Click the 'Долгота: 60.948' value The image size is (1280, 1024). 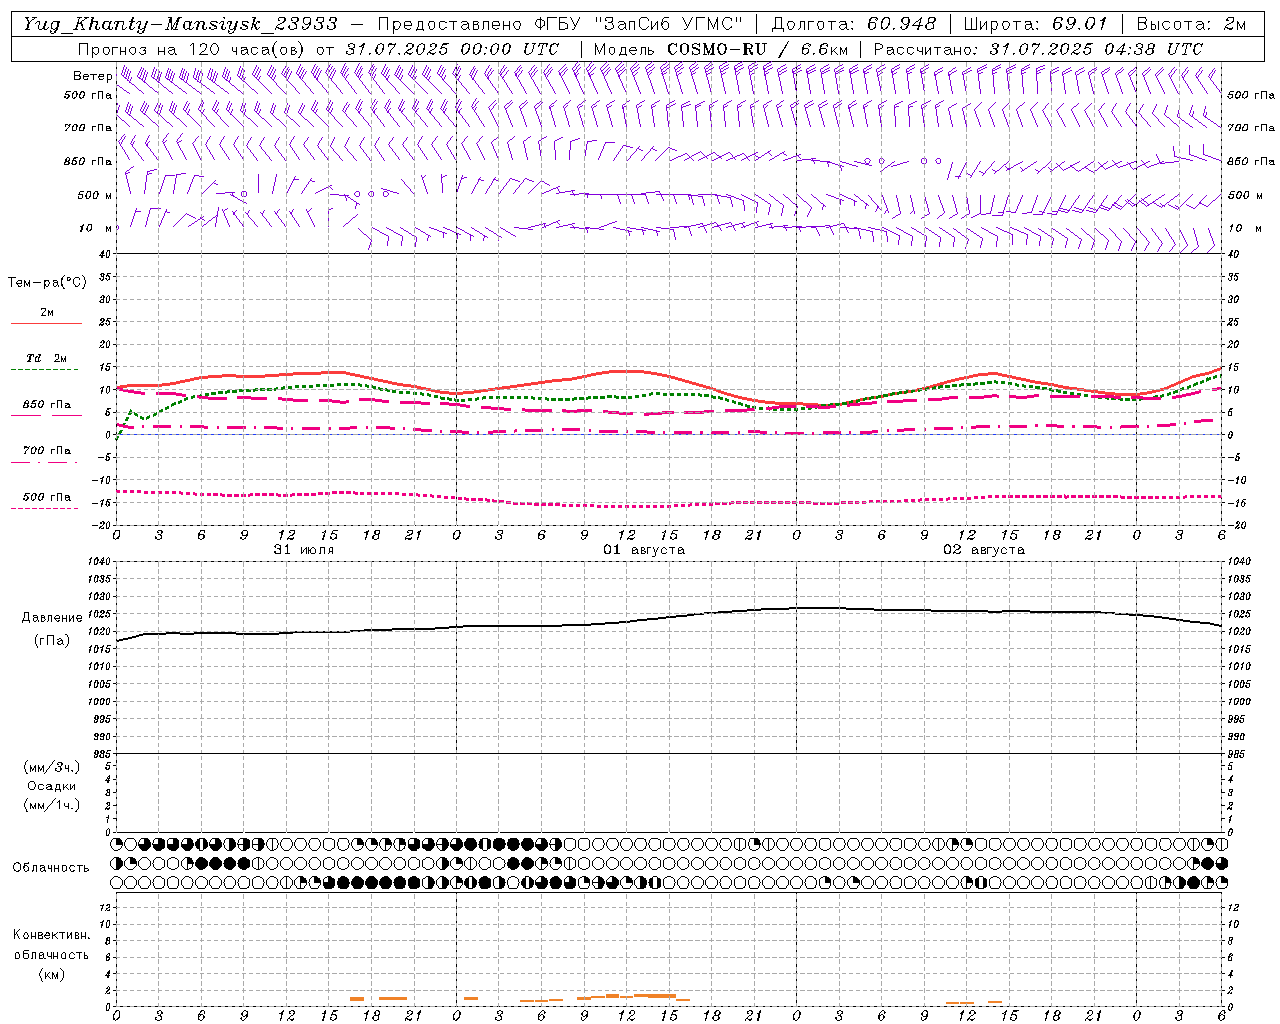pos(854,24)
